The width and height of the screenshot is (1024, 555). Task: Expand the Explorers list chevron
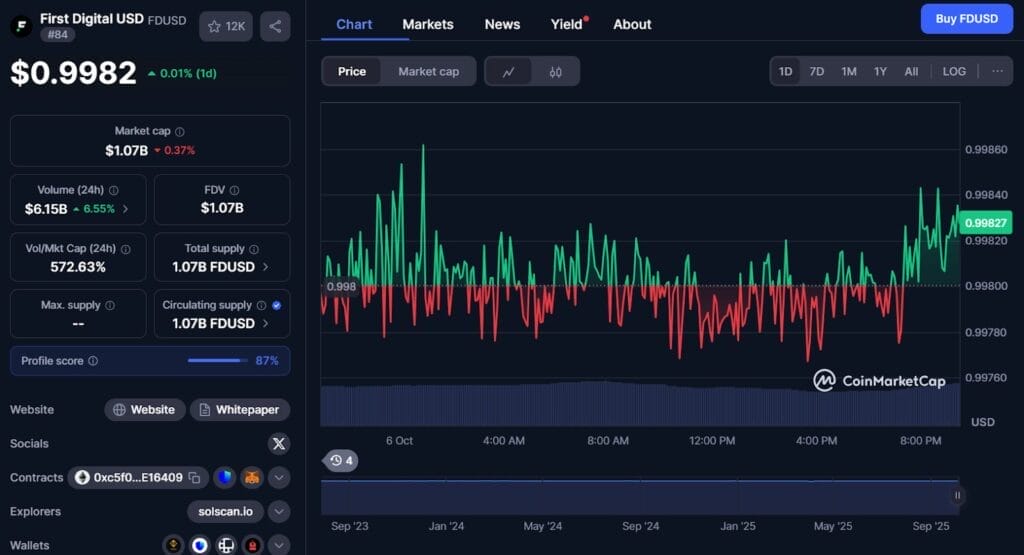tap(279, 512)
